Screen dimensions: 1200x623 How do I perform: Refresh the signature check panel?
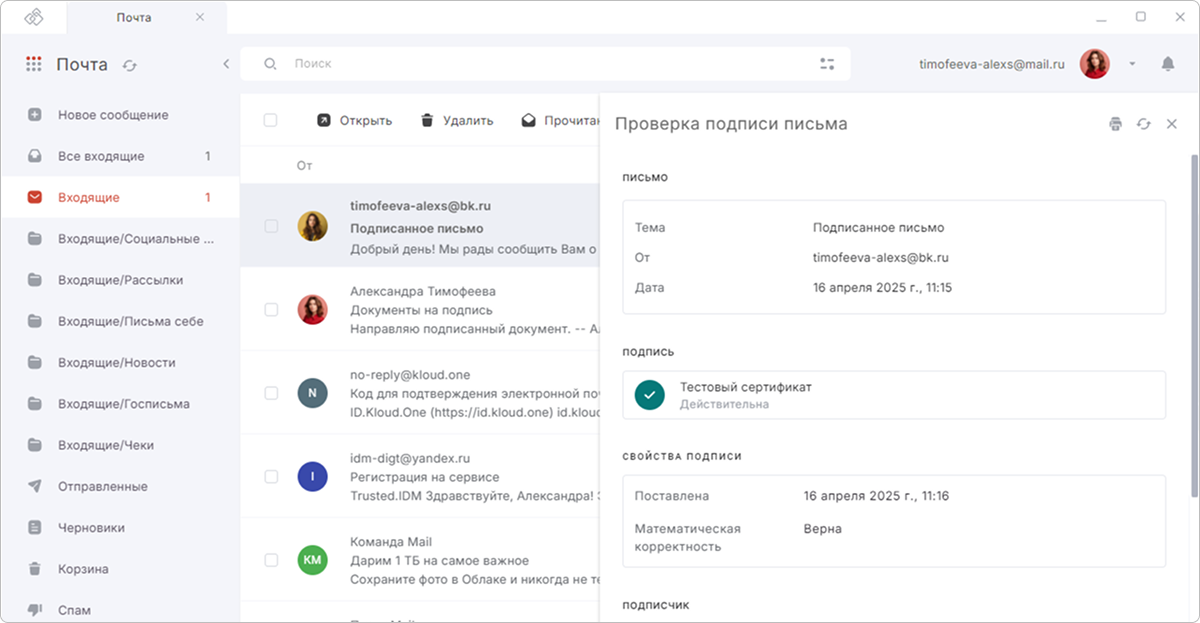[x=1144, y=124]
